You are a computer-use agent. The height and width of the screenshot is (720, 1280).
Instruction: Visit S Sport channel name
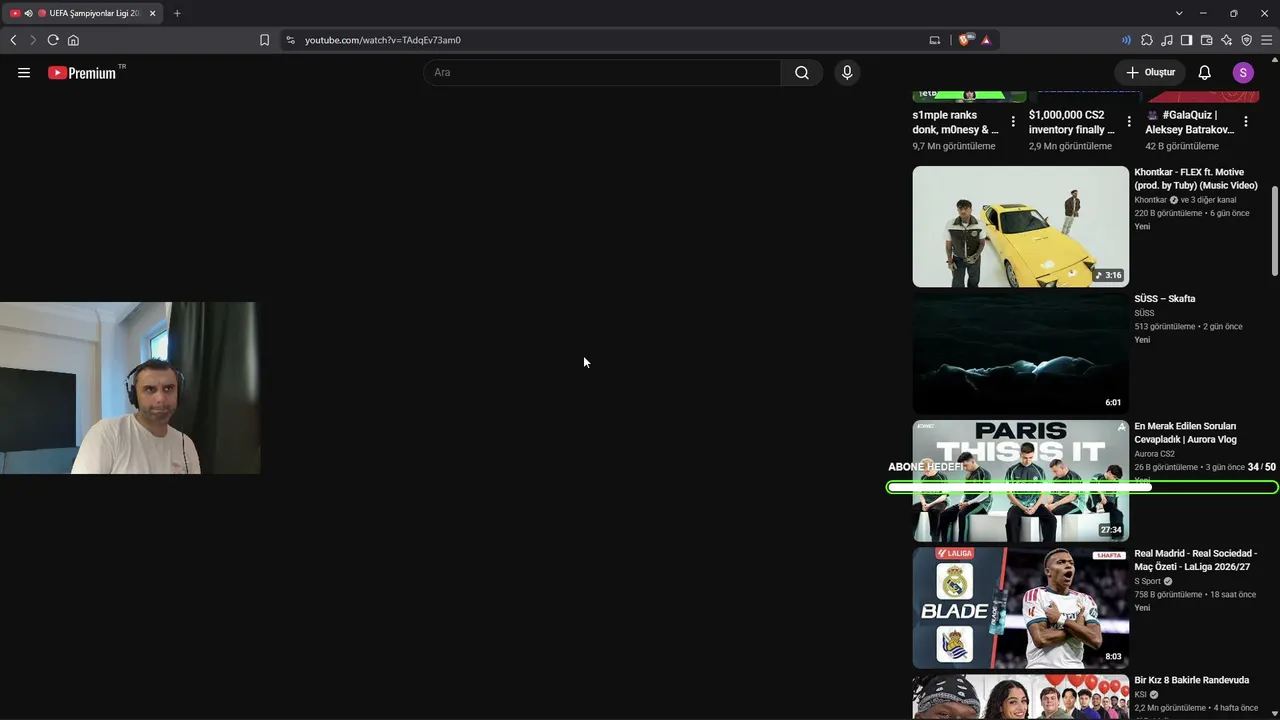(x=1147, y=581)
